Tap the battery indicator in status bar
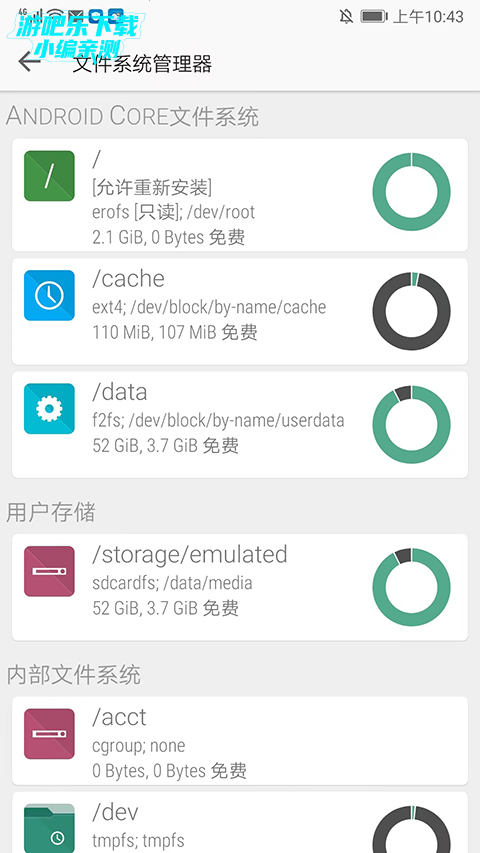The image size is (480, 853). 374,16
